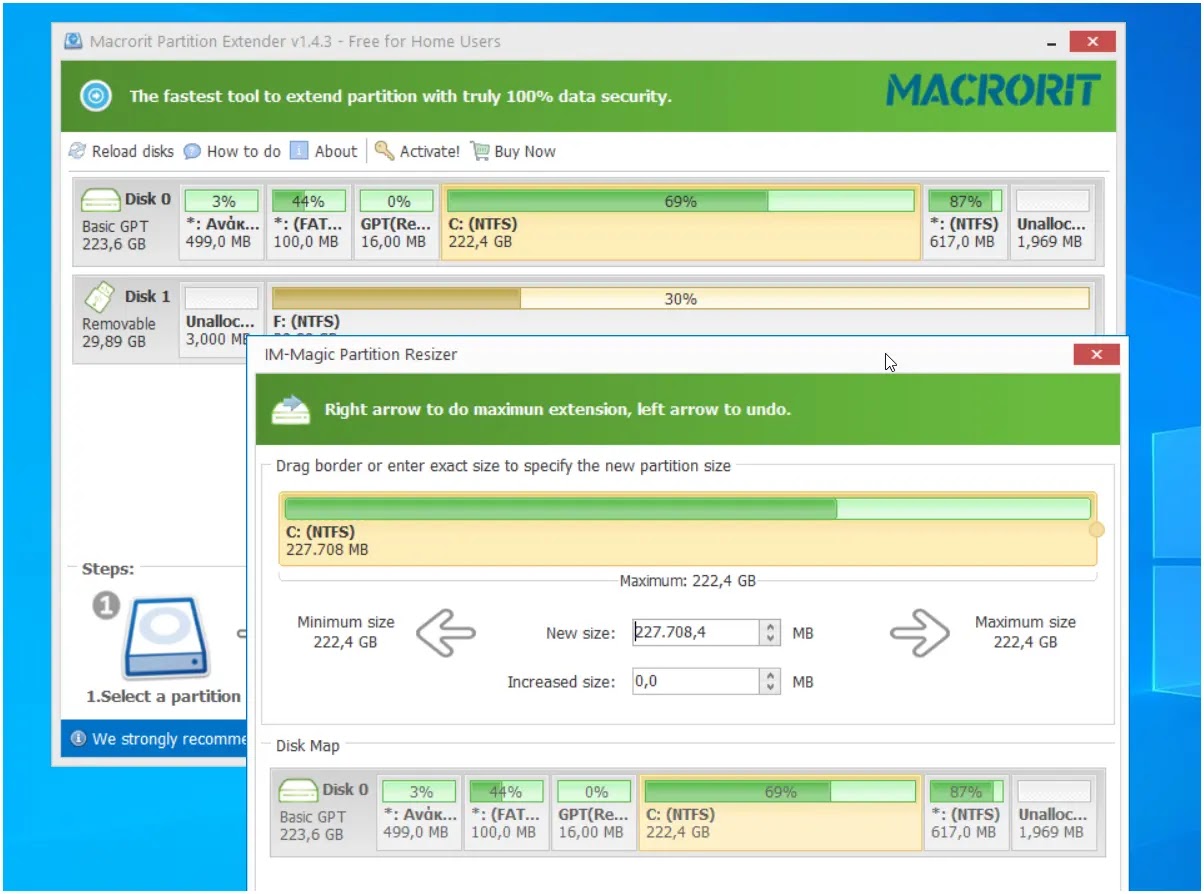This screenshot has height=894, width=1204.
Task: Click the 100,0 MB FAT partition in the Disk Map
Action: click(x=507, y=811)
